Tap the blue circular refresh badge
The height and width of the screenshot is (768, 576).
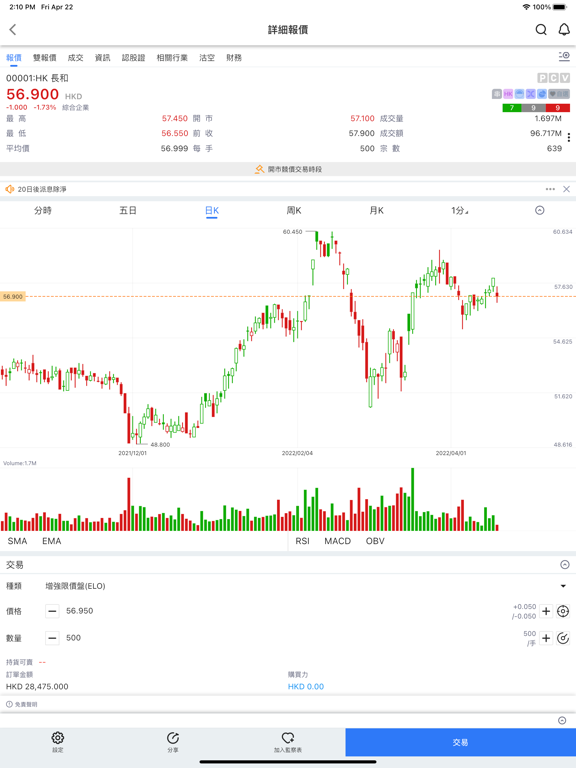point(542,94)
